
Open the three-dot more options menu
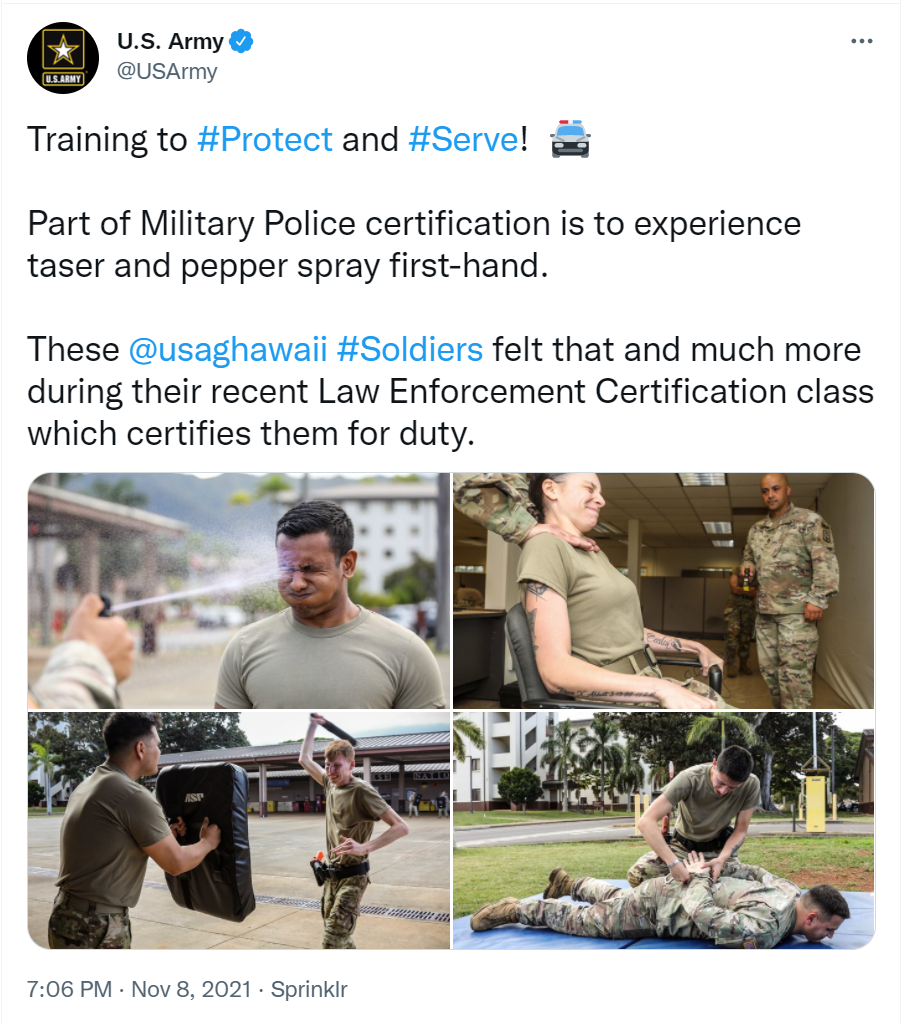coord(861,41)
